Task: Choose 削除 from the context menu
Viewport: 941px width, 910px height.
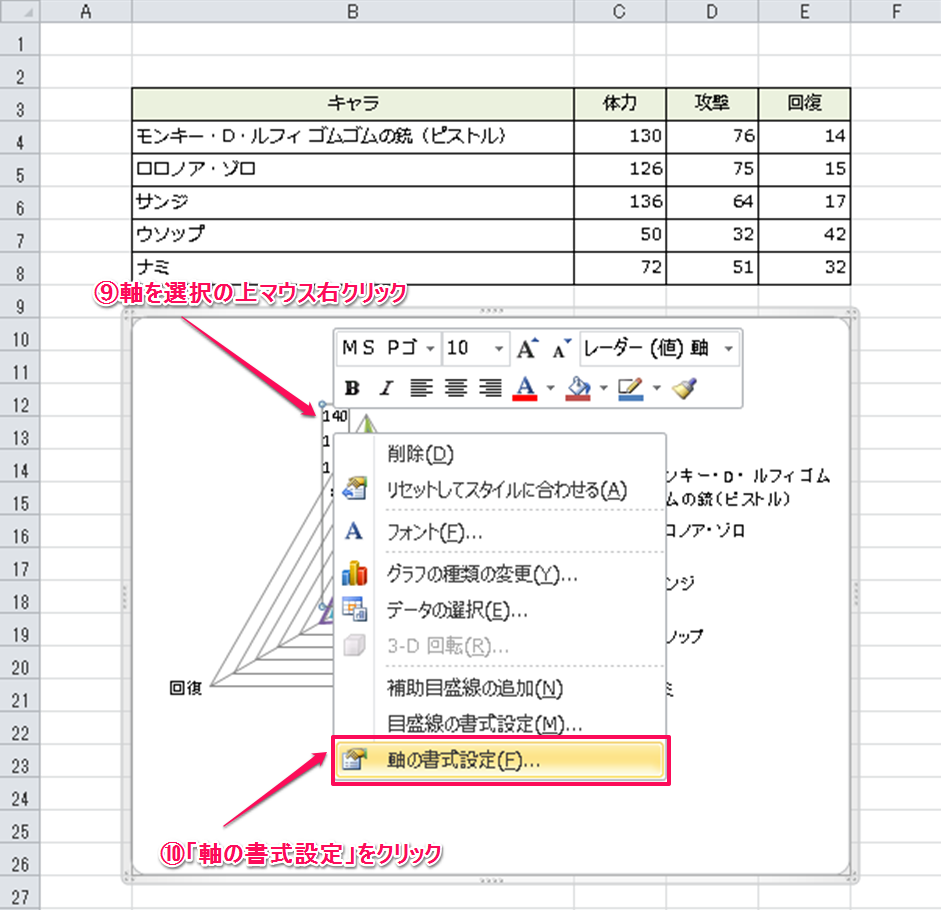Action: 420,454
